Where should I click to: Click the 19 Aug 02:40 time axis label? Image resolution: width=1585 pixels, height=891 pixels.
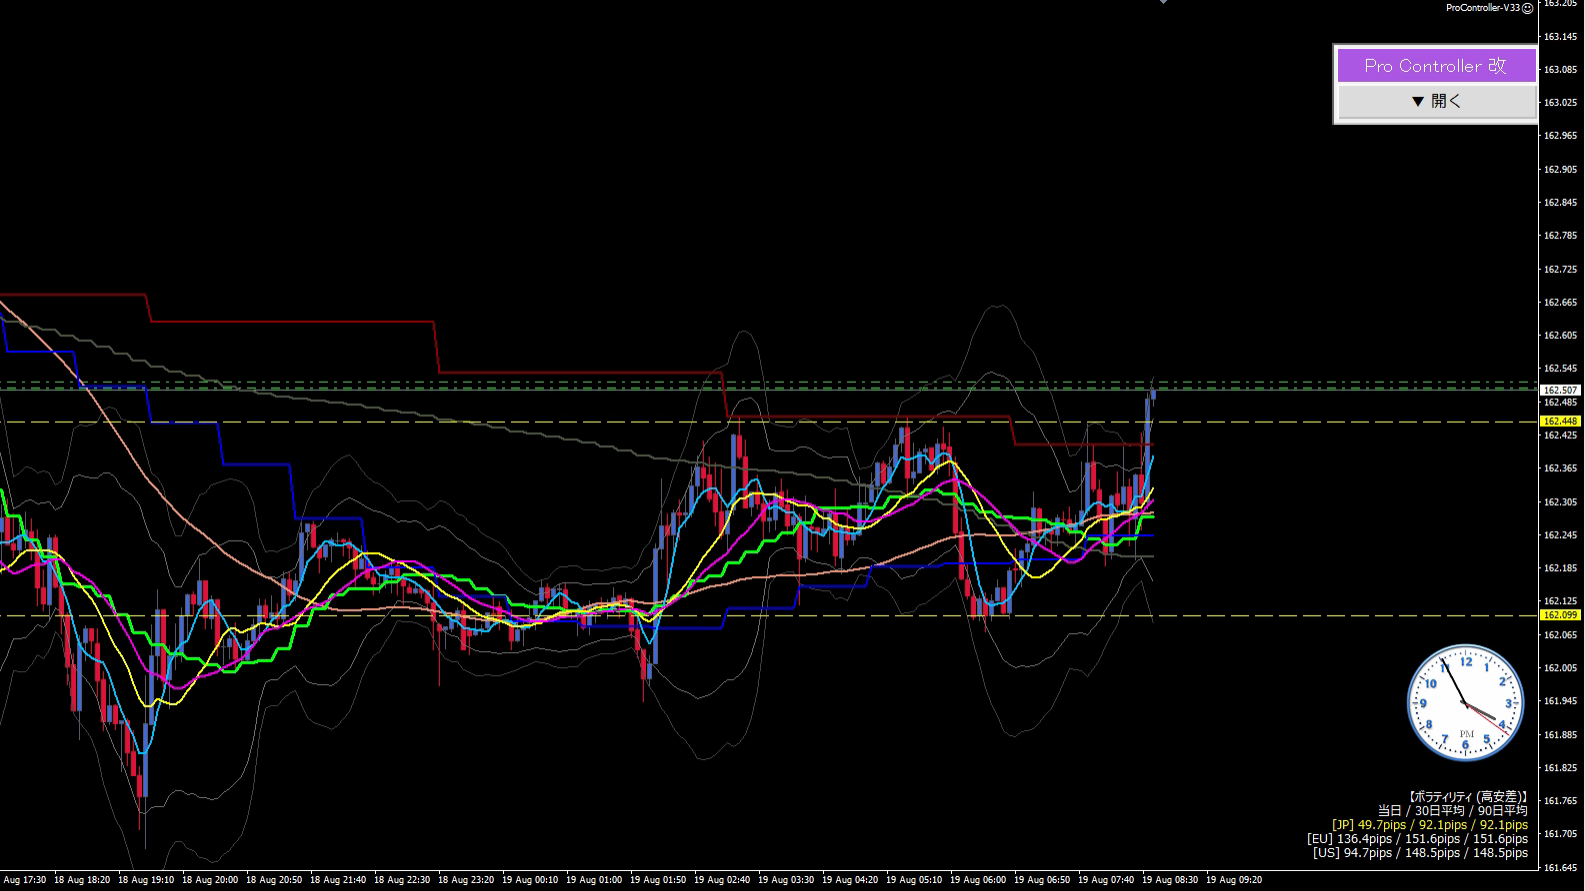(x=722, y=880)
